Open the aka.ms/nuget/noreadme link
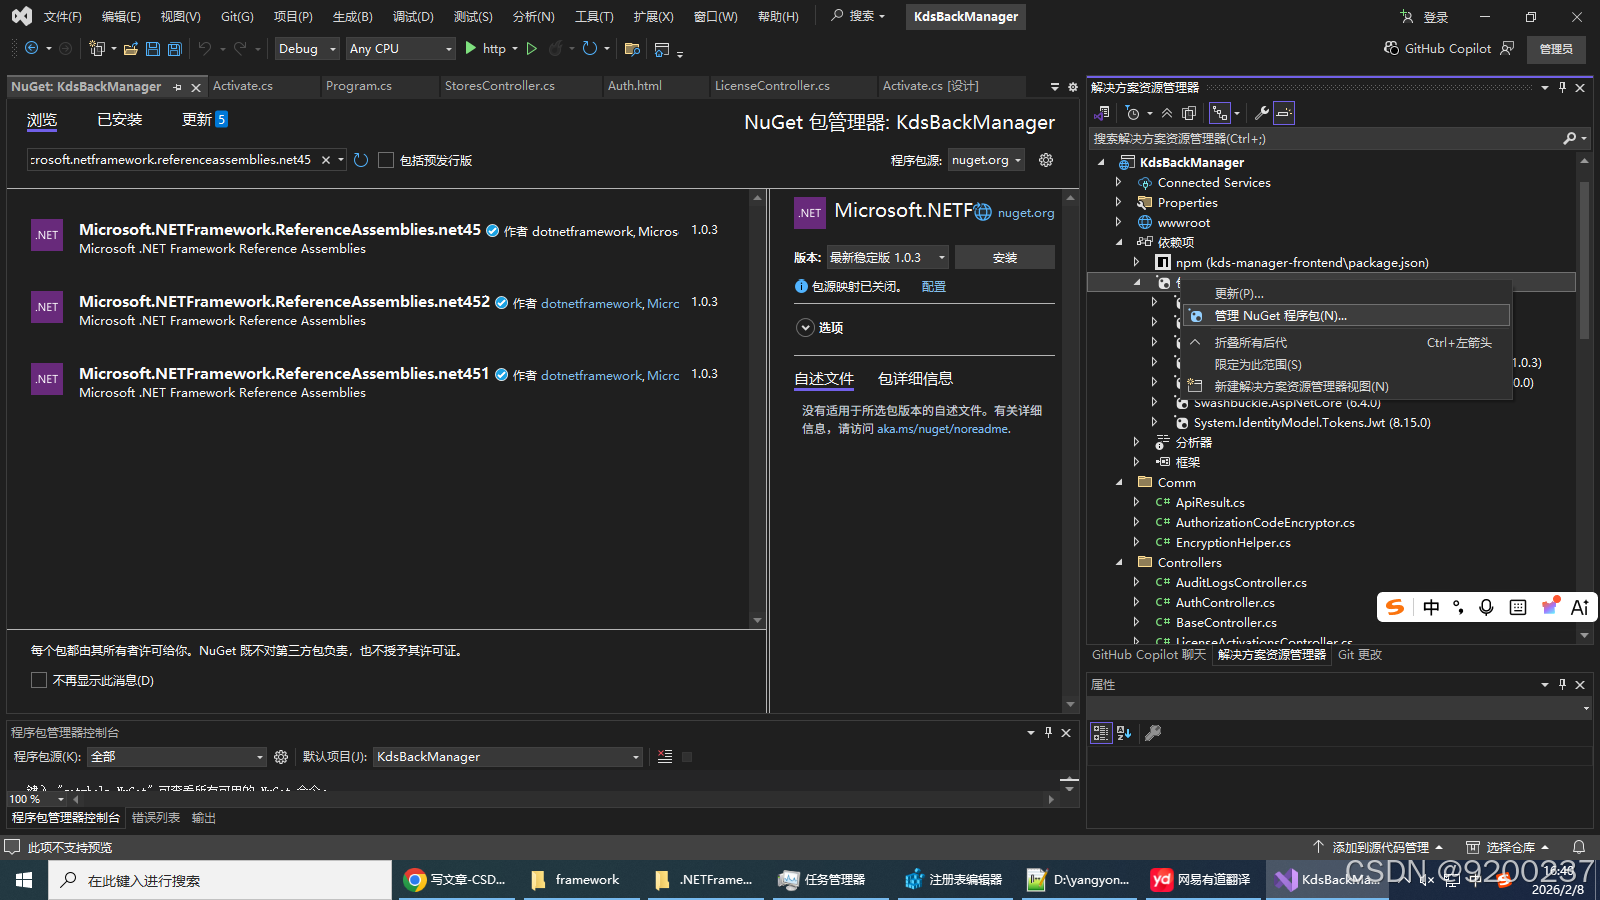Image resolution: width=1600 pixels, height=900 pixels. coord(943,429)
